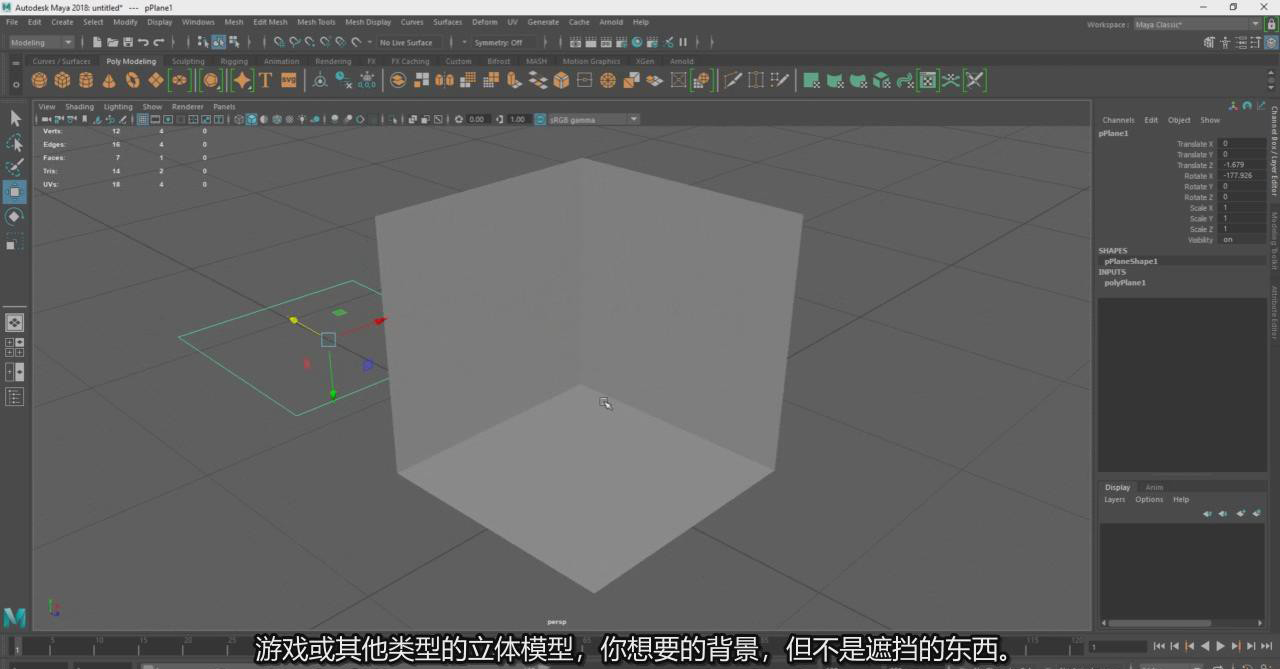Toggle the four-view layout button
This screenshot has width=1280, height=669.
coord(15,347)
